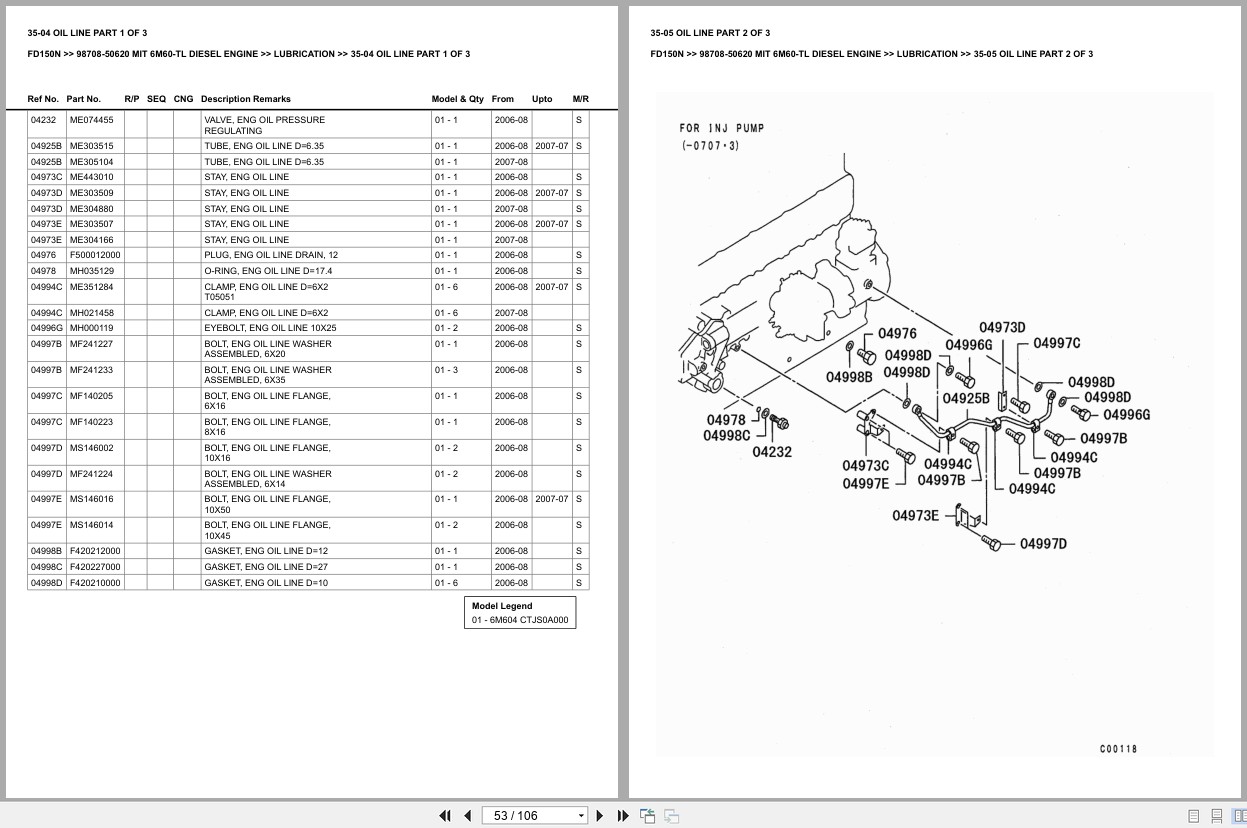Go to the first page
The width and height of the screenshot is (1247, 828).
(445, 816)
